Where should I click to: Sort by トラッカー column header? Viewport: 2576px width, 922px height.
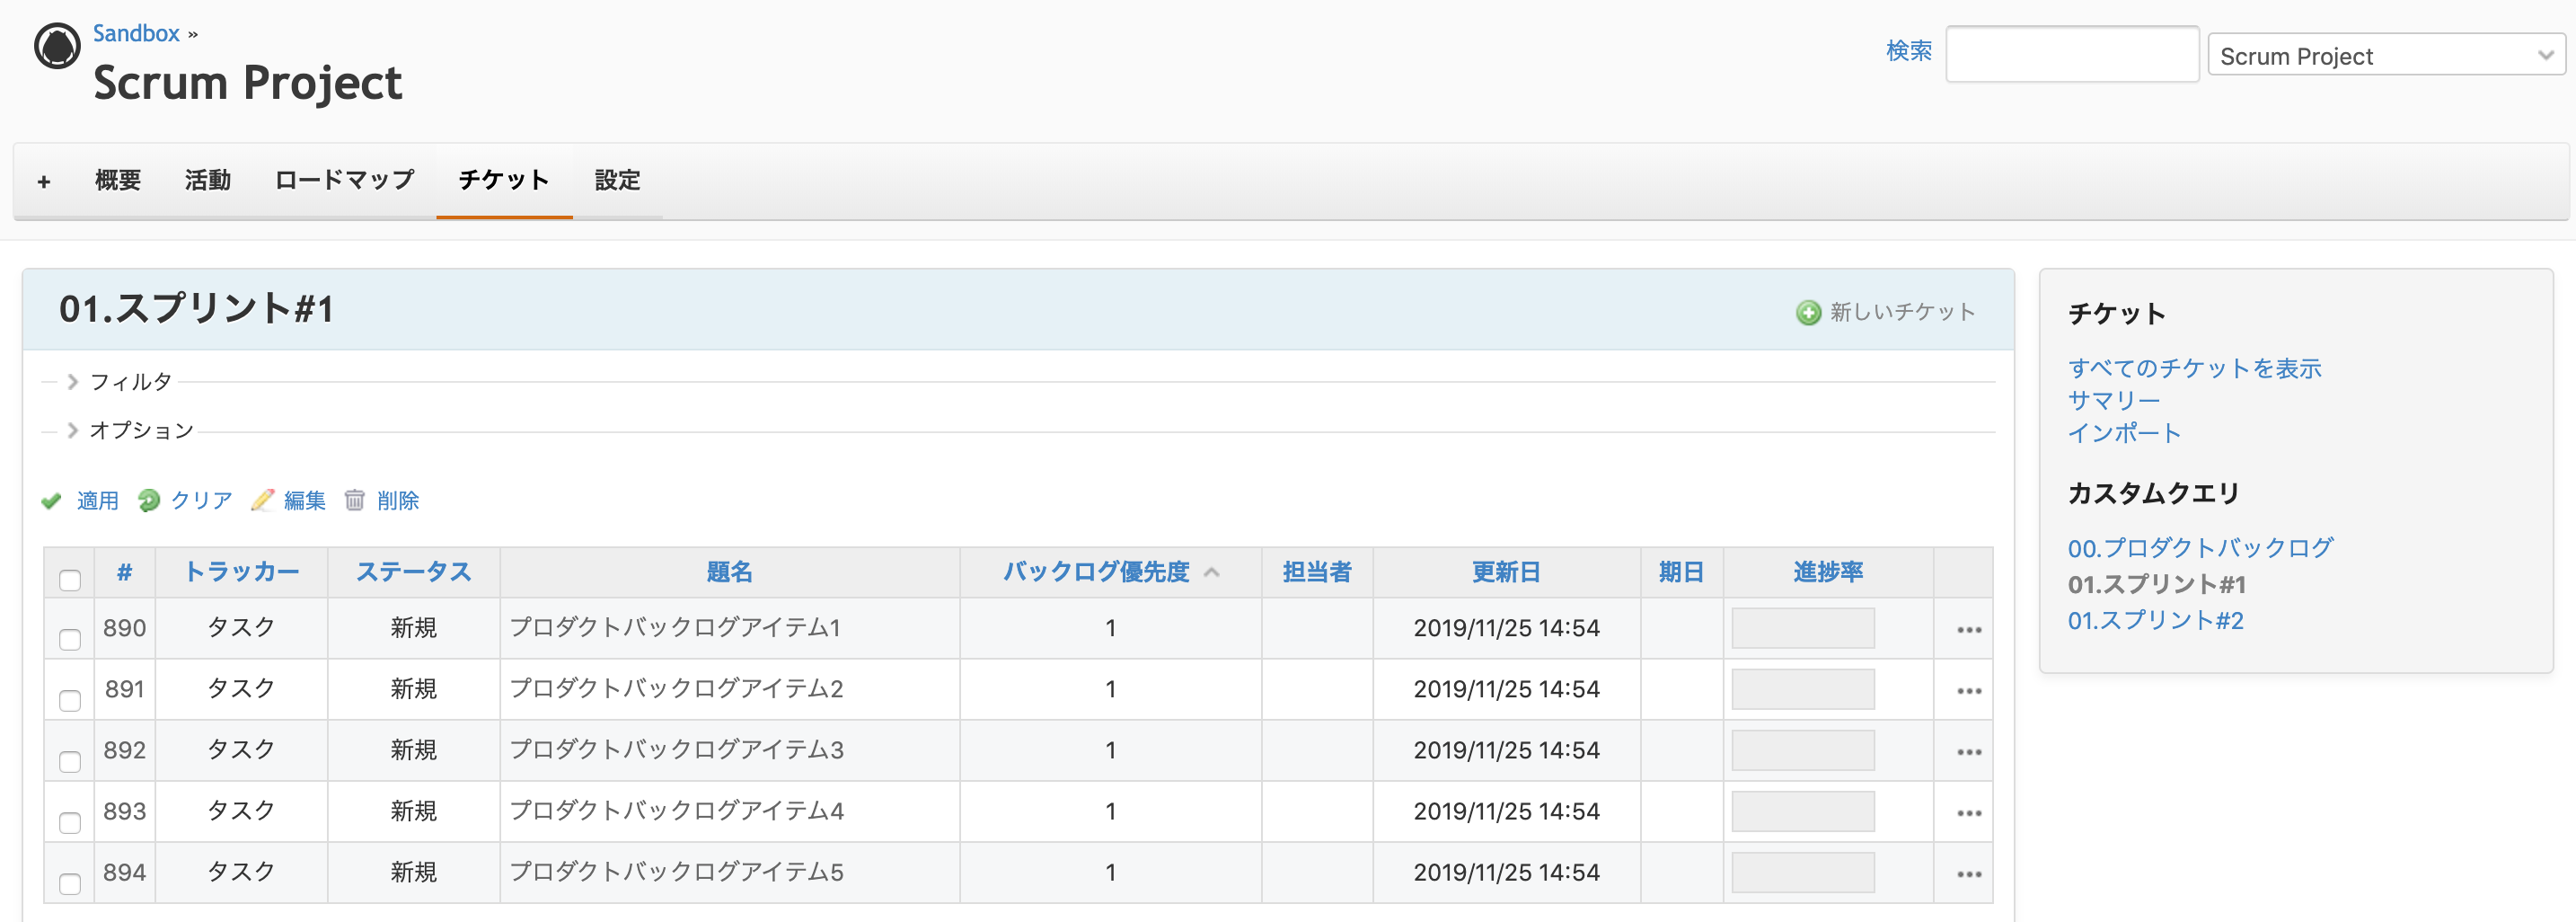tap(242, 572)
